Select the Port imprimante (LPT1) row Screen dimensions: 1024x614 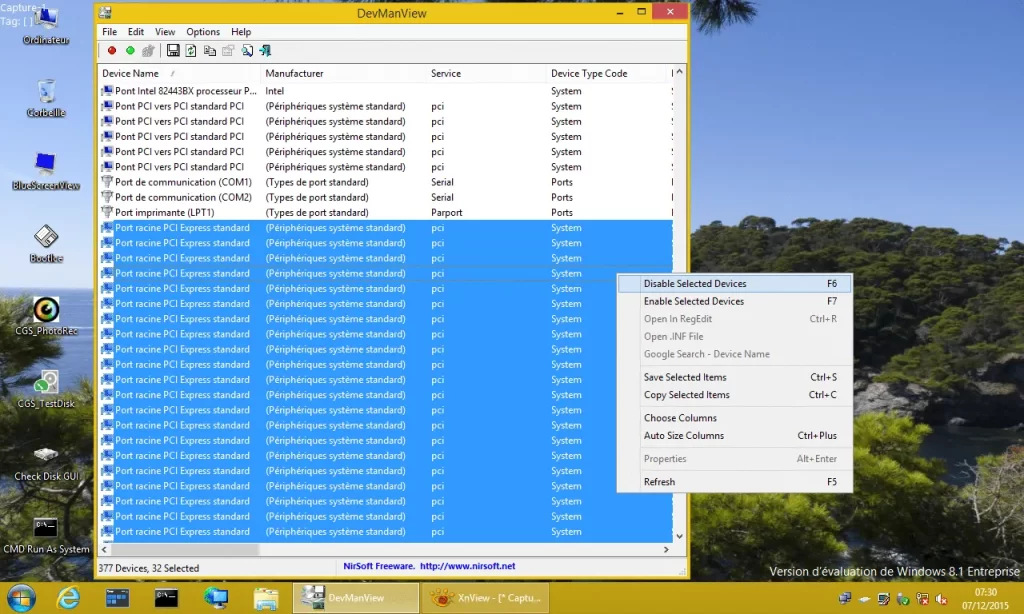pyautogui.click(x=385, y=212)
